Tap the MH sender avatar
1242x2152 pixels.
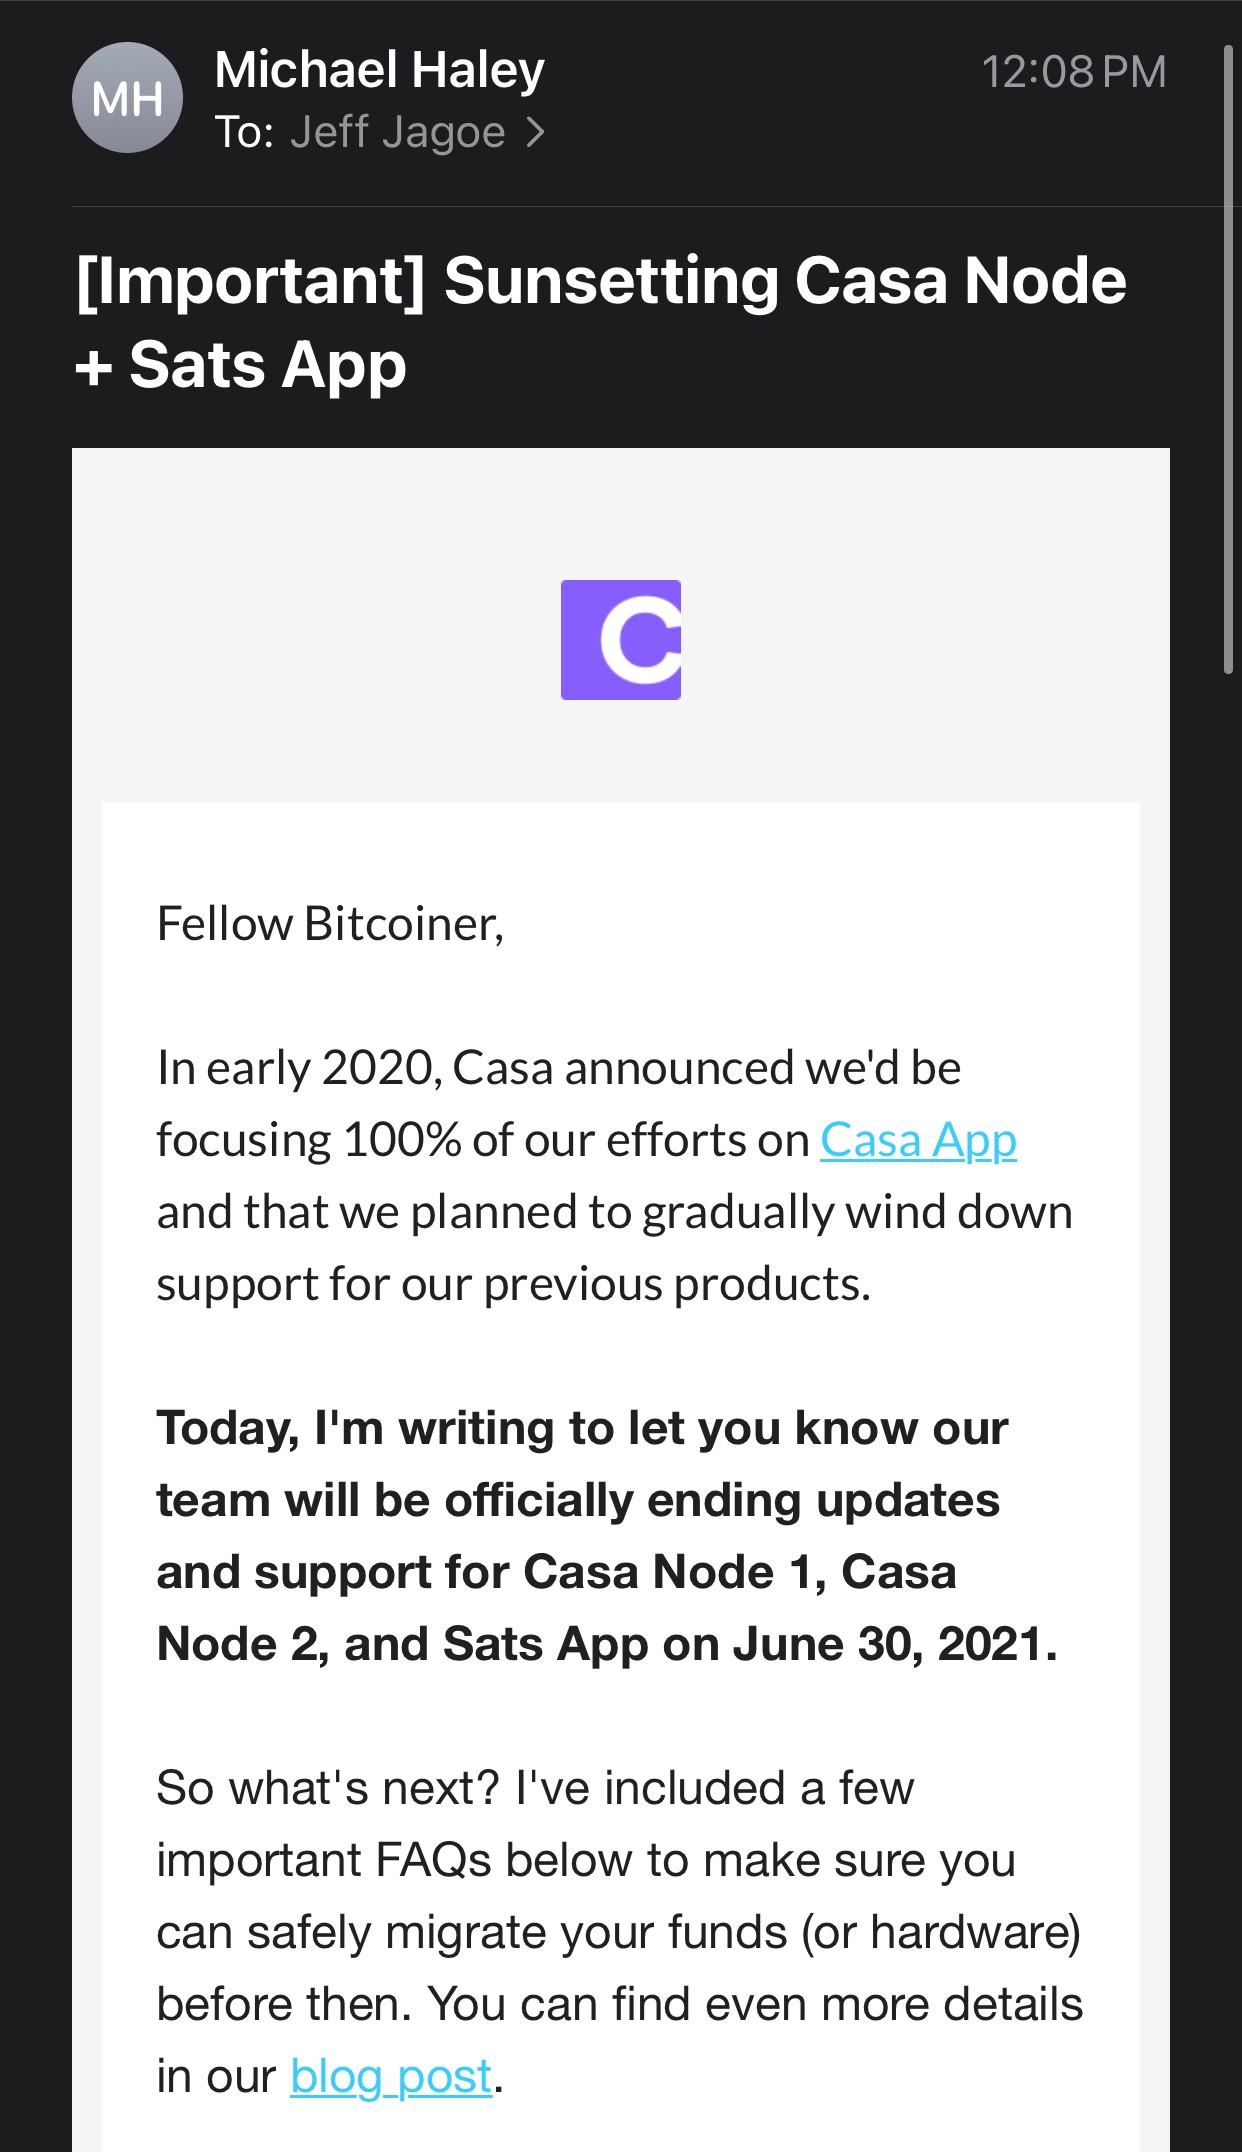click(x=127, y=98)
